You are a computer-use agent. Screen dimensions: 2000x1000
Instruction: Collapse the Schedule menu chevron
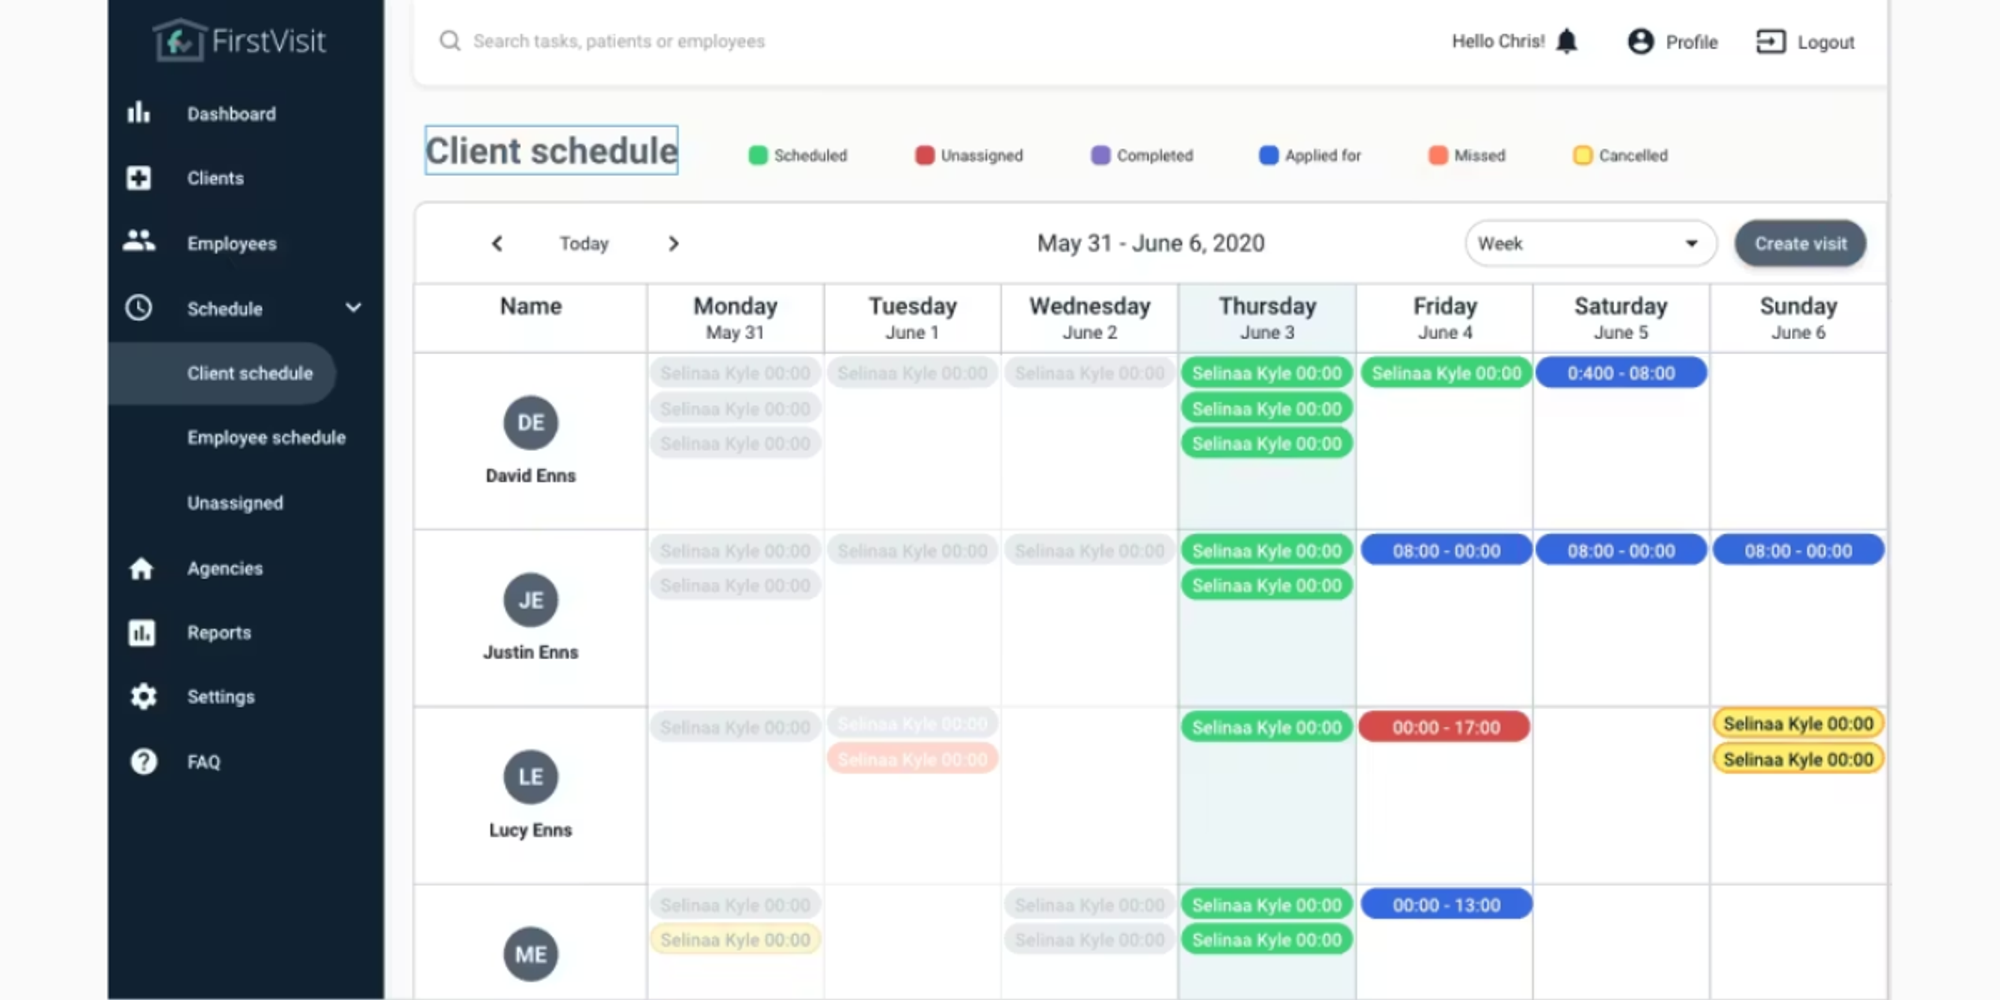pos(353,307)
